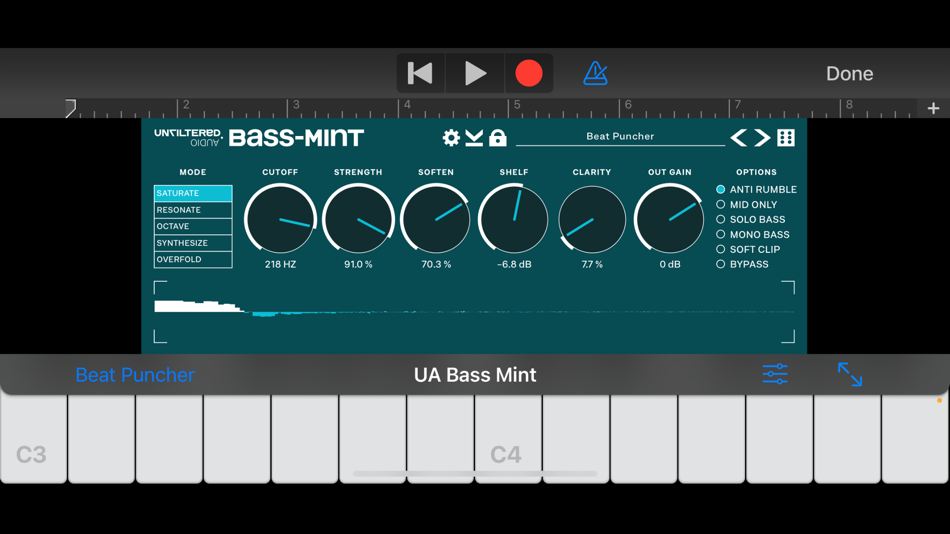
Task: Enable the MID ONLY option
Action: coord(746,205)
